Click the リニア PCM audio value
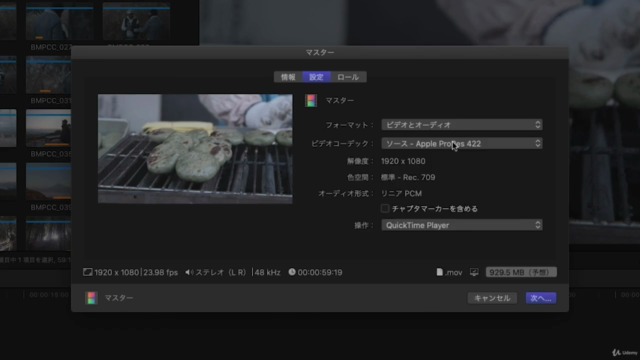640x360 pixels. [401, 193]
